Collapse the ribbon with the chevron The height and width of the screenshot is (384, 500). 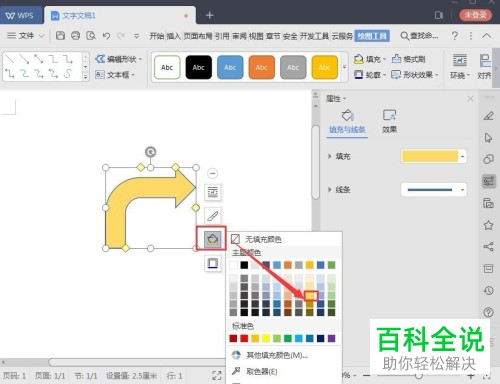[x=486, y=36]
